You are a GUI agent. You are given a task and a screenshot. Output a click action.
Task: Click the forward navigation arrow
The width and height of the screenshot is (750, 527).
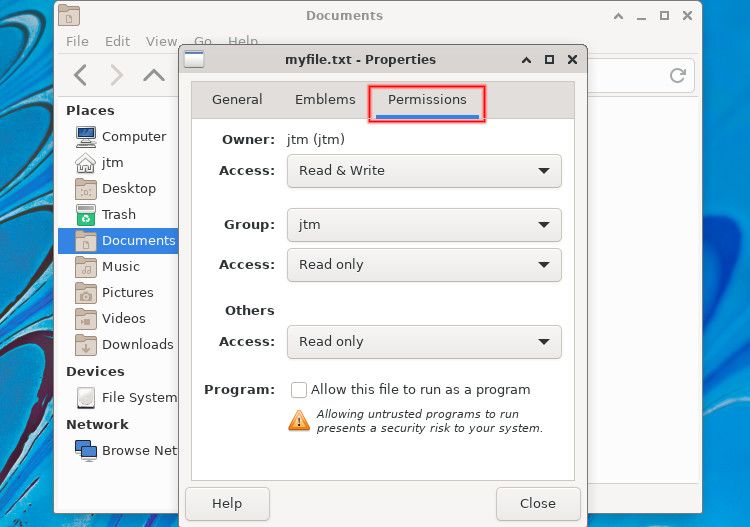coord(117,75)
